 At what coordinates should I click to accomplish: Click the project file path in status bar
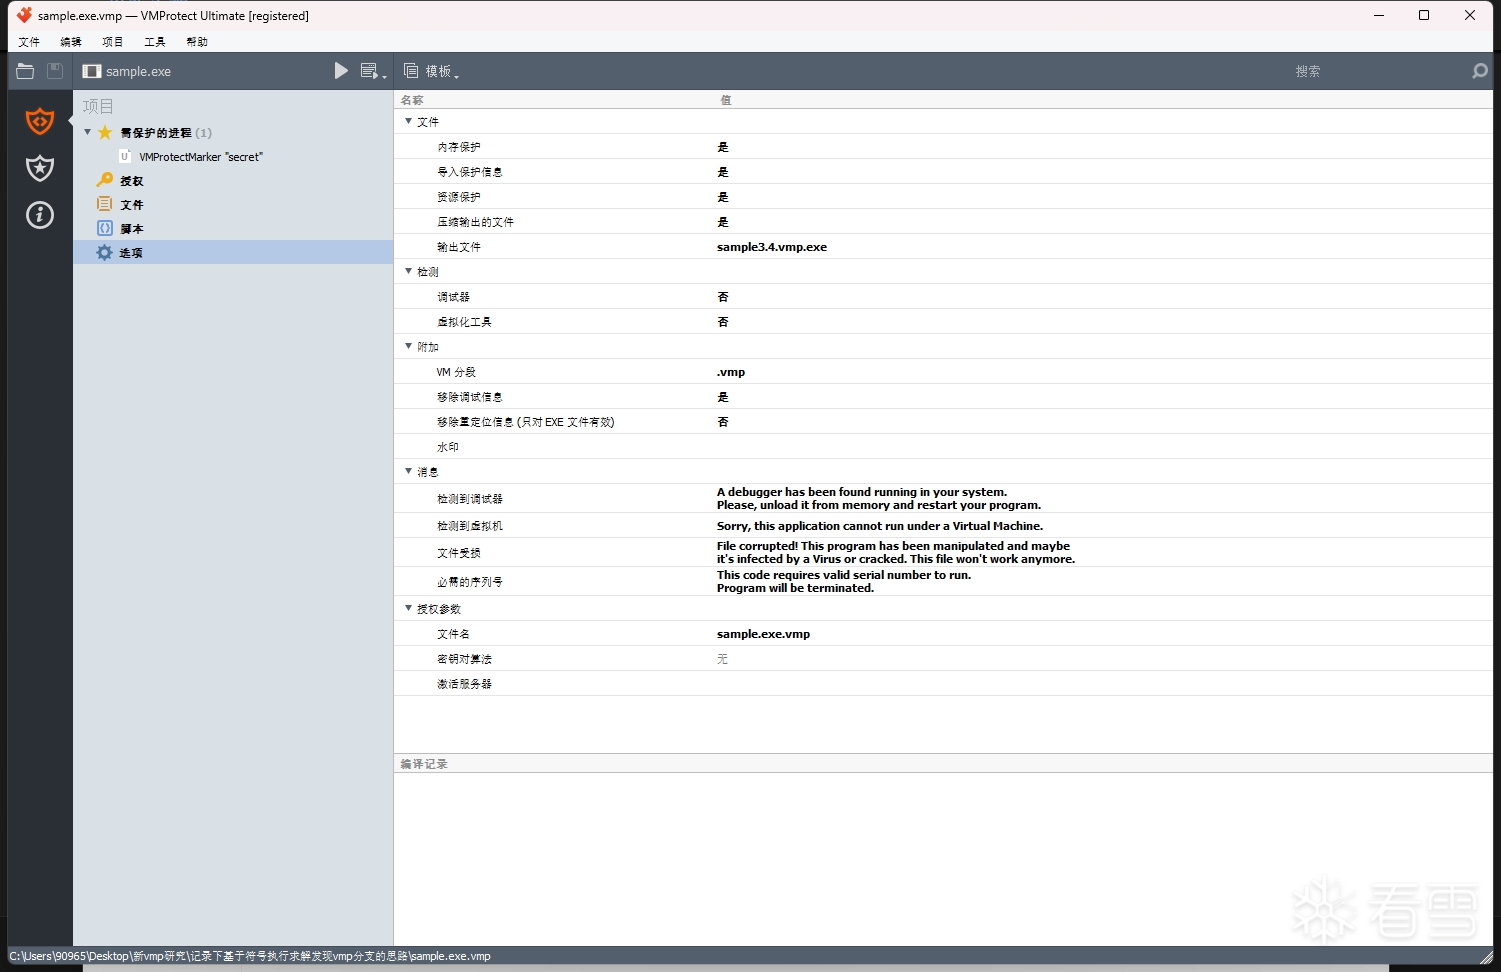pos(250,956)
